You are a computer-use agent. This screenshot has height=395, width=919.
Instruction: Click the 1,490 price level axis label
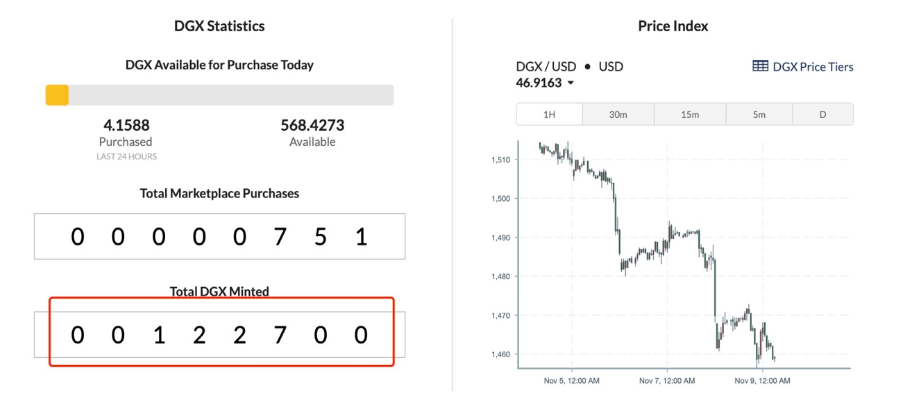click(x=499, y=237)
